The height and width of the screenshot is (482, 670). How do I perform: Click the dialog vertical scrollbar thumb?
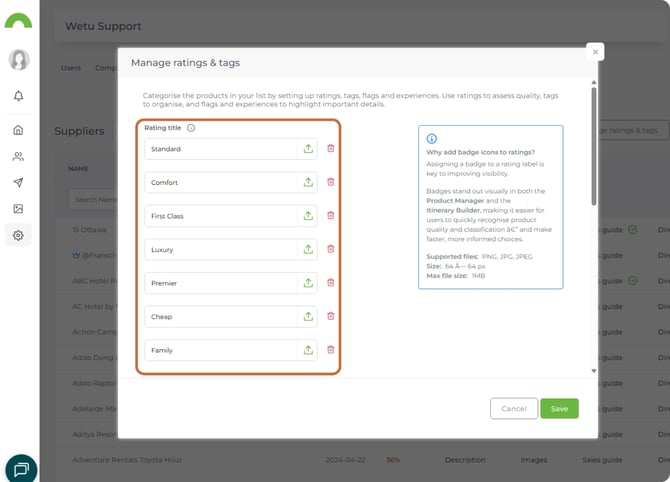pyautogui.click(x=594, y=146)
